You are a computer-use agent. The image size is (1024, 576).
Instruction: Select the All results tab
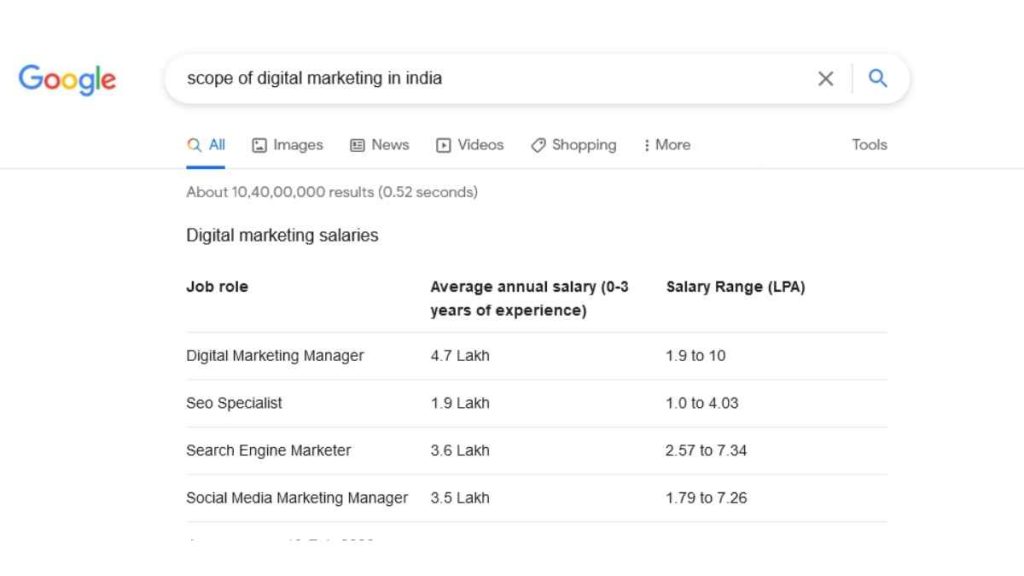[206, 145]
